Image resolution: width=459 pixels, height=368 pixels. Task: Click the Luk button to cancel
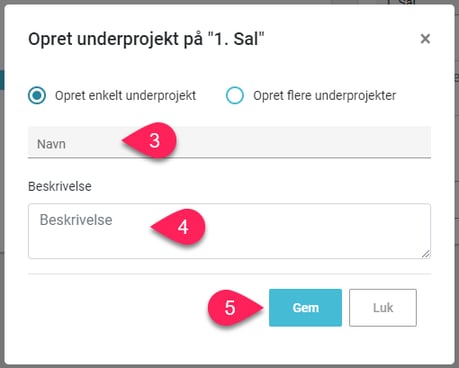[383, 307]
